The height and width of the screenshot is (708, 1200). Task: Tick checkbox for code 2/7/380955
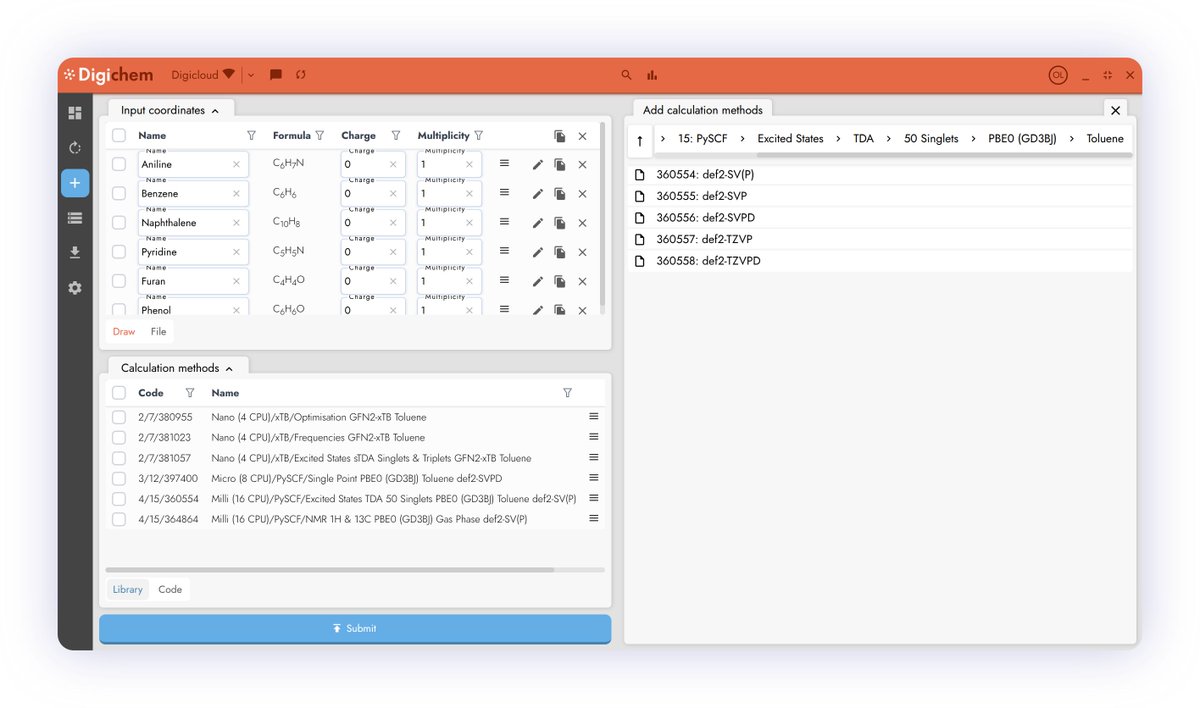(119, 417)
